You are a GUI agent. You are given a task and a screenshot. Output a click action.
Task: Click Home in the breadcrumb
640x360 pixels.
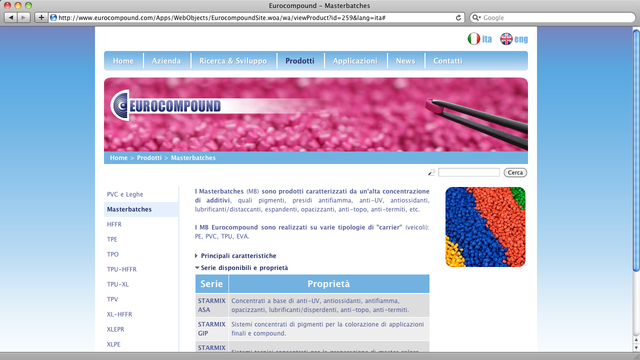(118, 158)
